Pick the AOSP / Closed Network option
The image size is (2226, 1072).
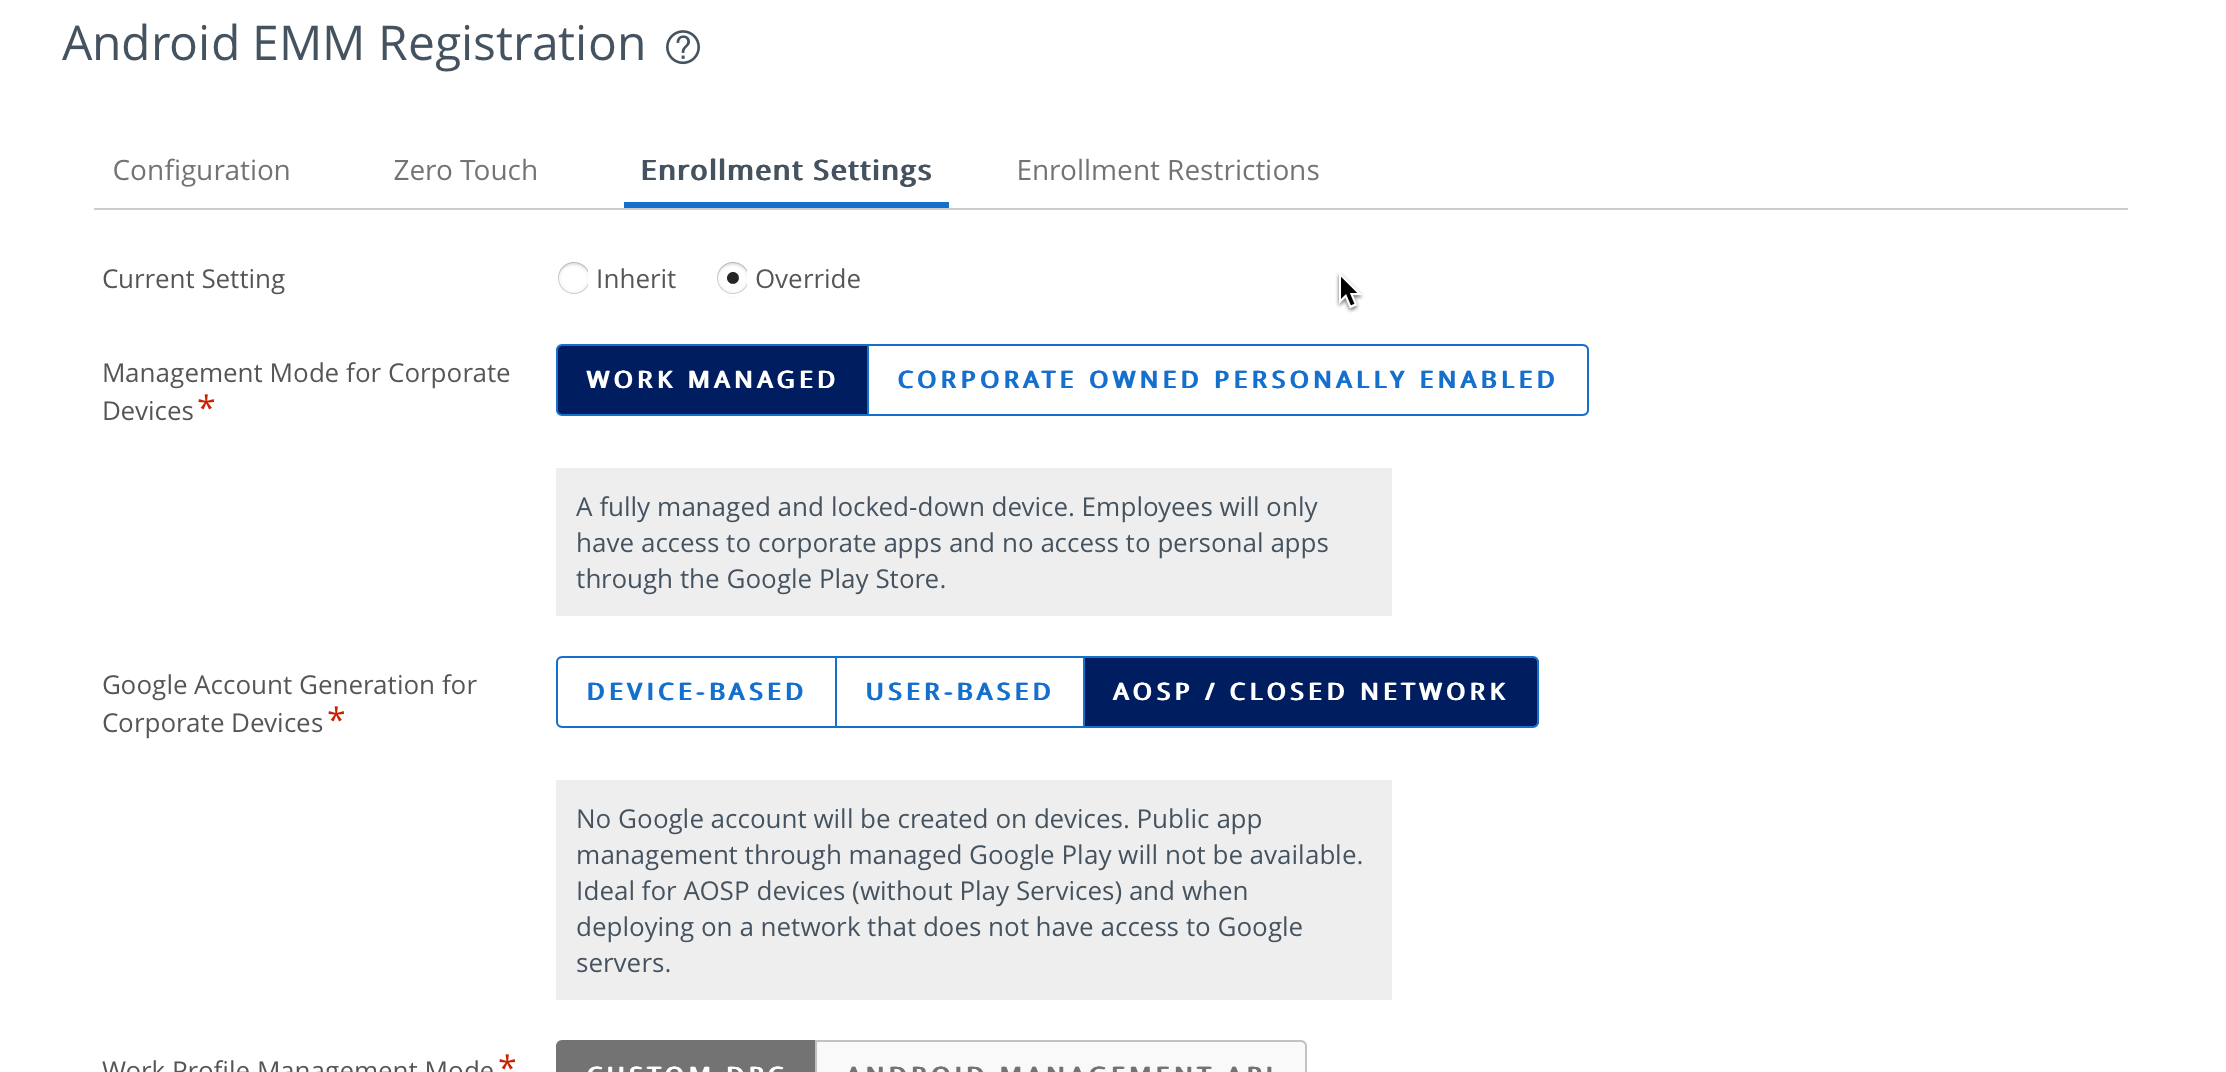[x=1310, y=692]
